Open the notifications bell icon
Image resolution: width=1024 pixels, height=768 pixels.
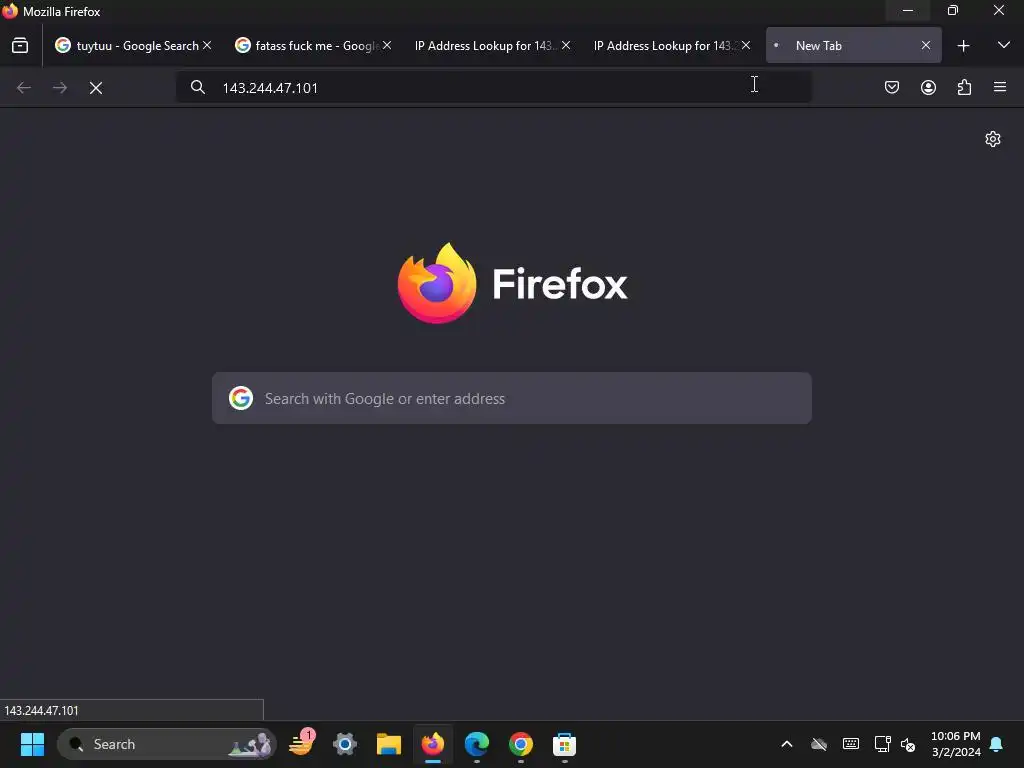coord(997,744)
